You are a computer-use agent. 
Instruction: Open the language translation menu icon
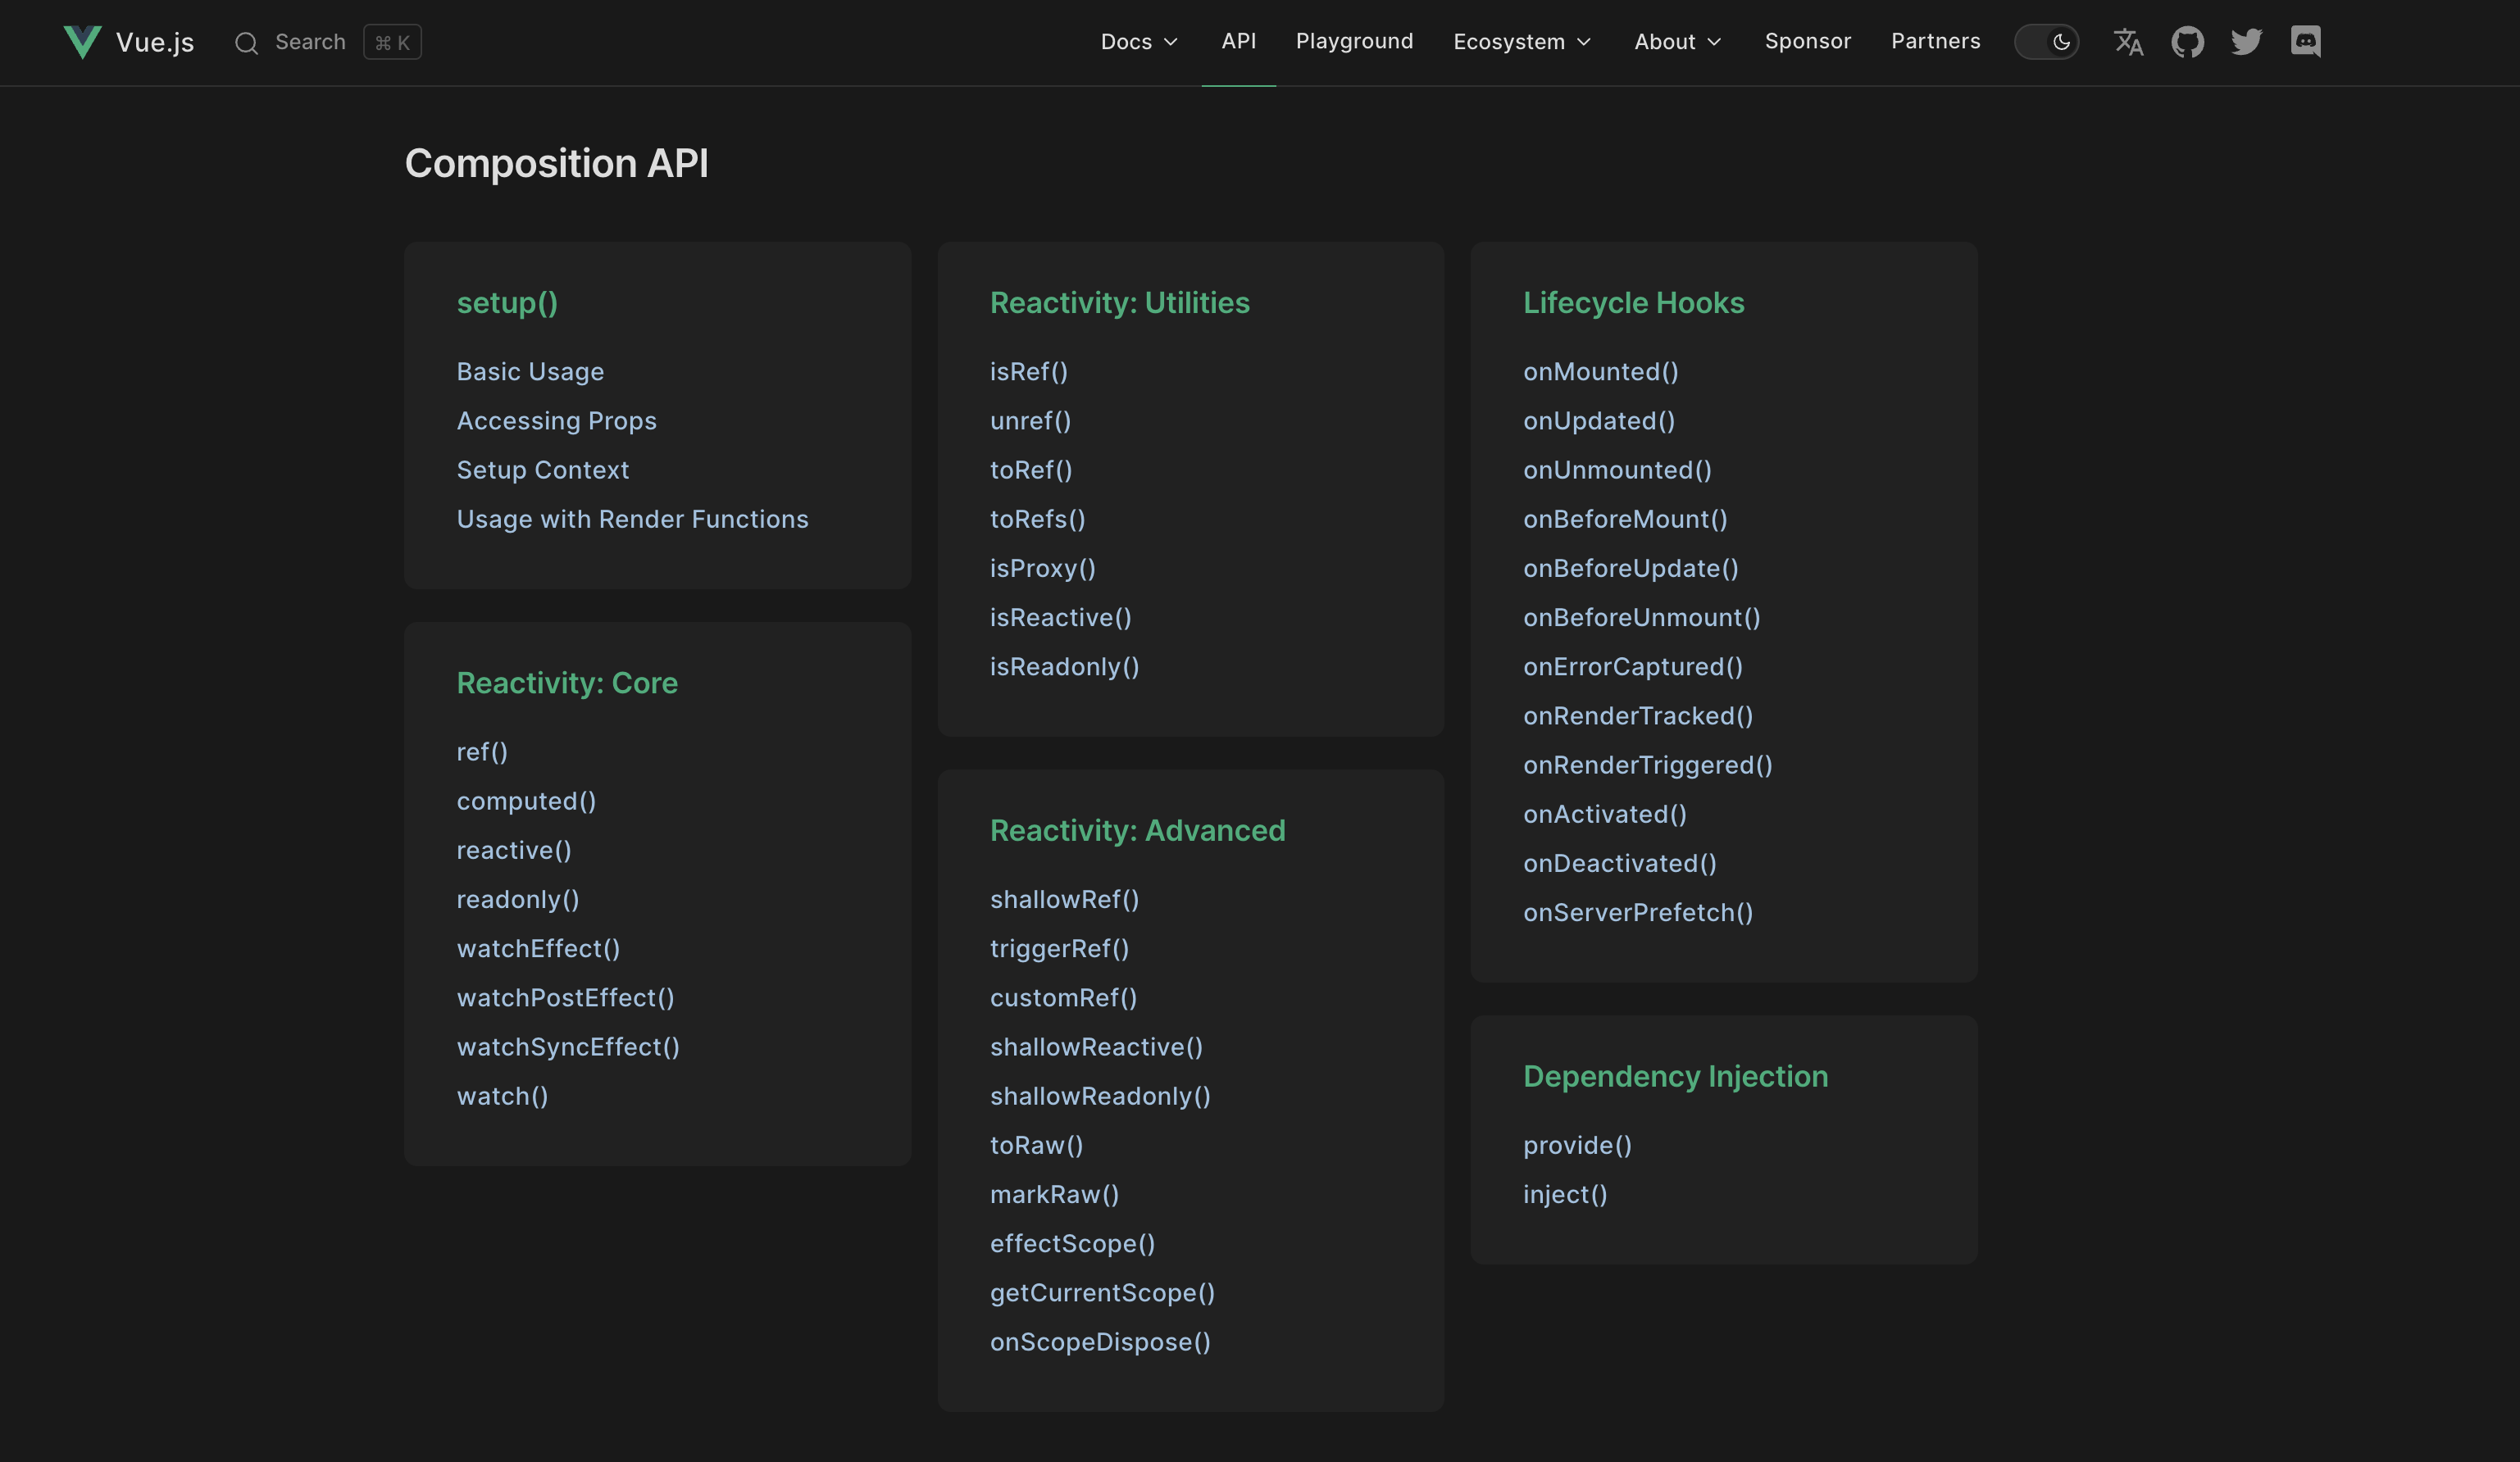click(2128, 42)
